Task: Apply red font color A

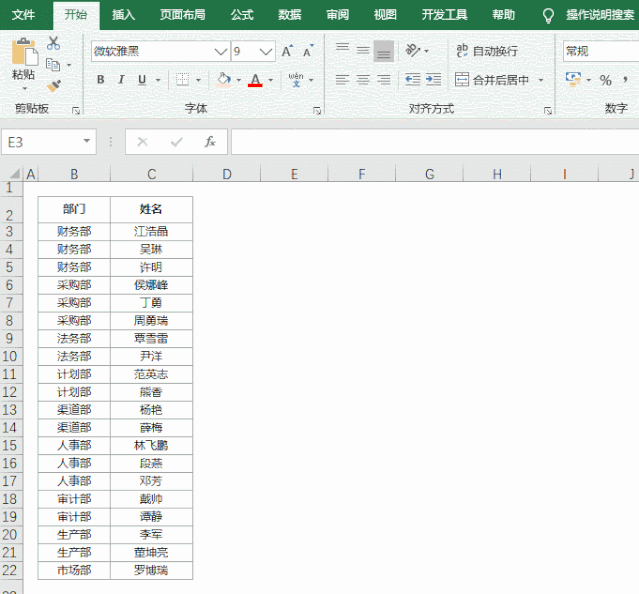Action: click(x=255, y=79)
